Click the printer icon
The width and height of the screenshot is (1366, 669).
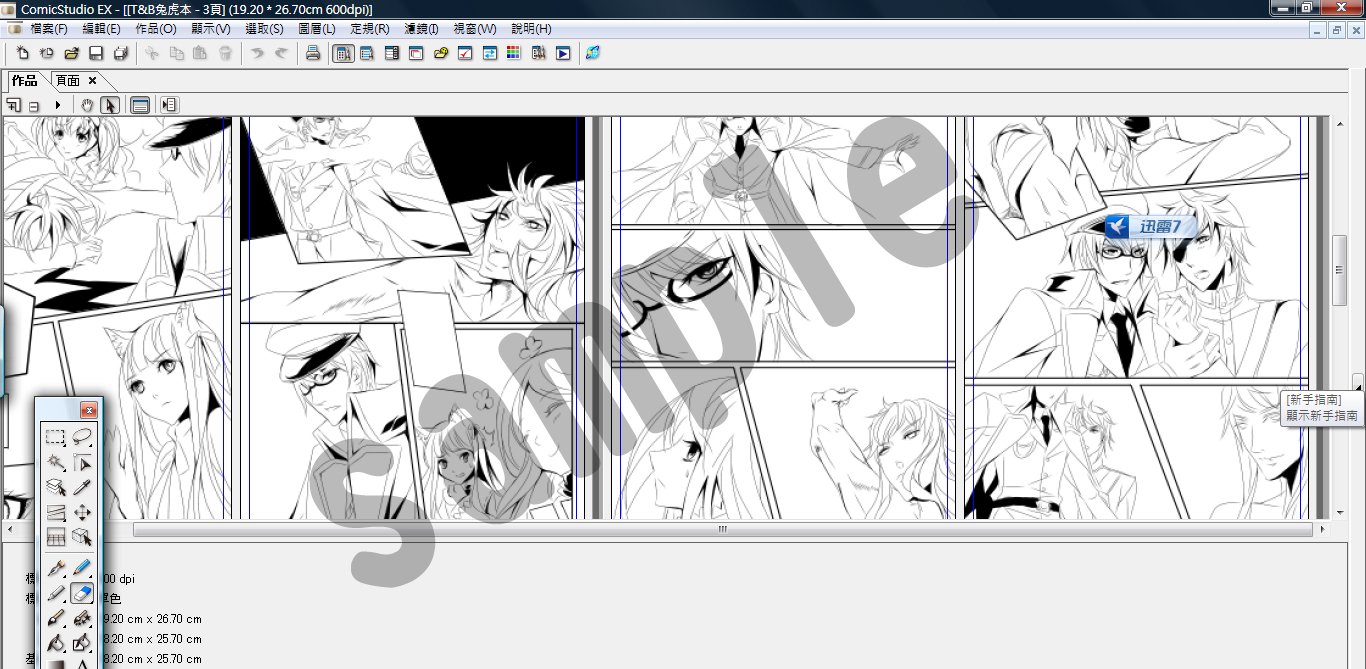(x=313, y=53)
